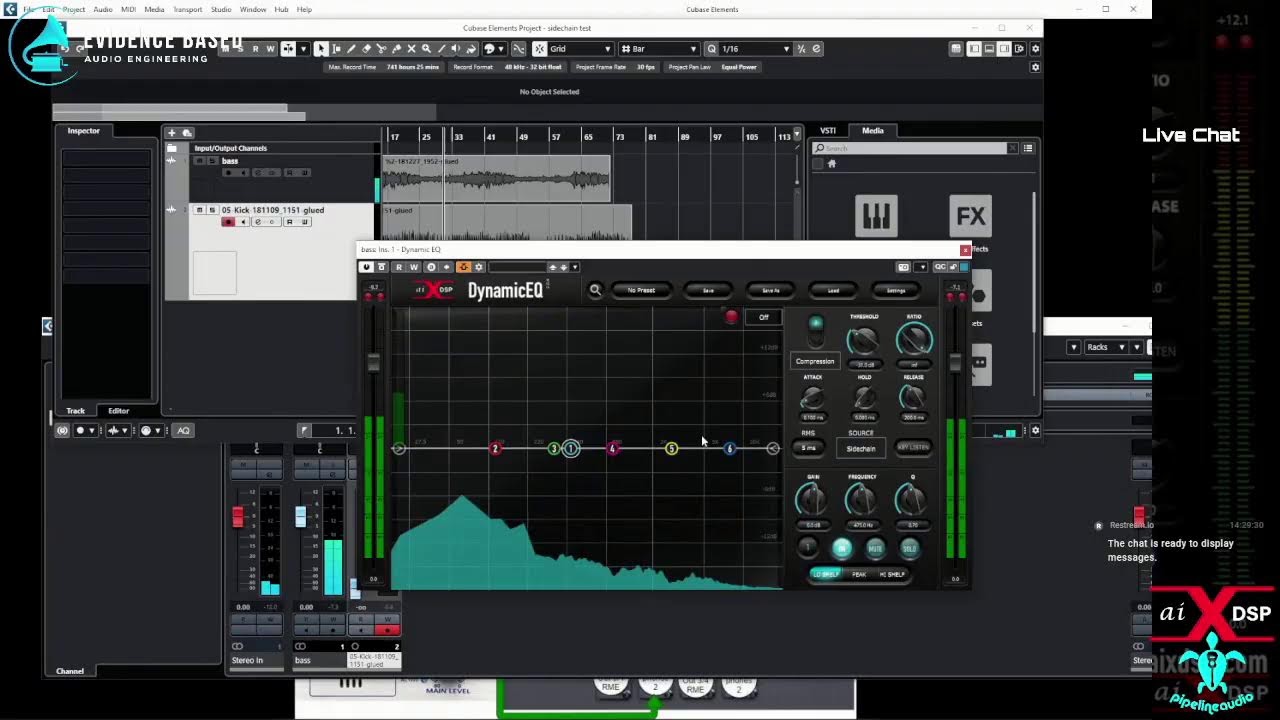Click the Add Track plus icon
1280x720 pixels.
pyautogui.click(x=171, y=132)
